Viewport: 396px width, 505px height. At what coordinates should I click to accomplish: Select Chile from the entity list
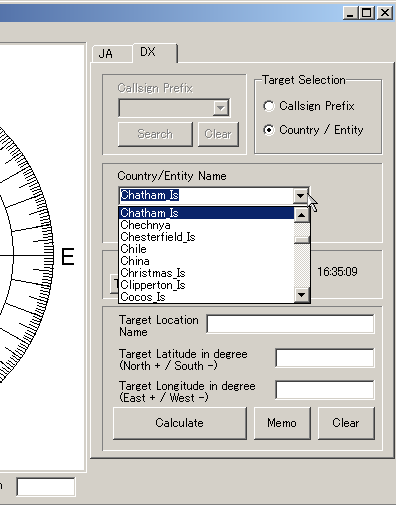pos(206,249)
